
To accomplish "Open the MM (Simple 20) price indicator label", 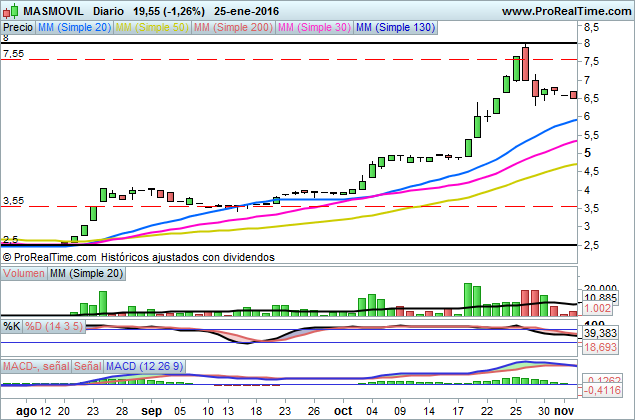I will click(x=74, y=28).
